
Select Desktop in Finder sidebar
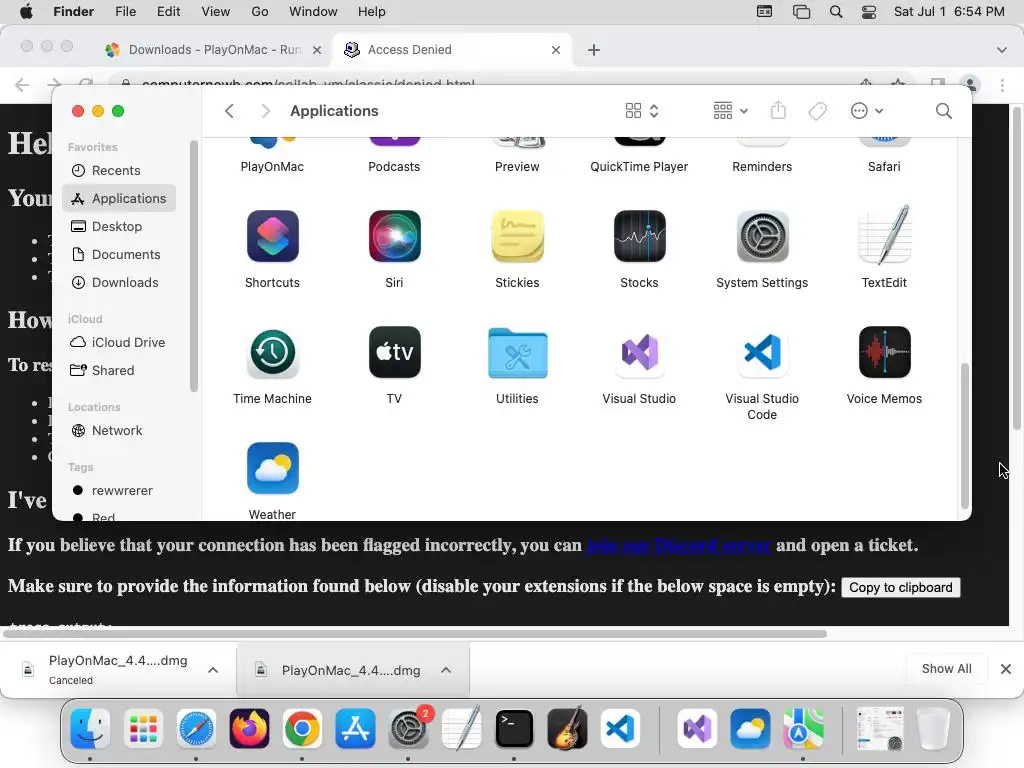pos(119,227)
